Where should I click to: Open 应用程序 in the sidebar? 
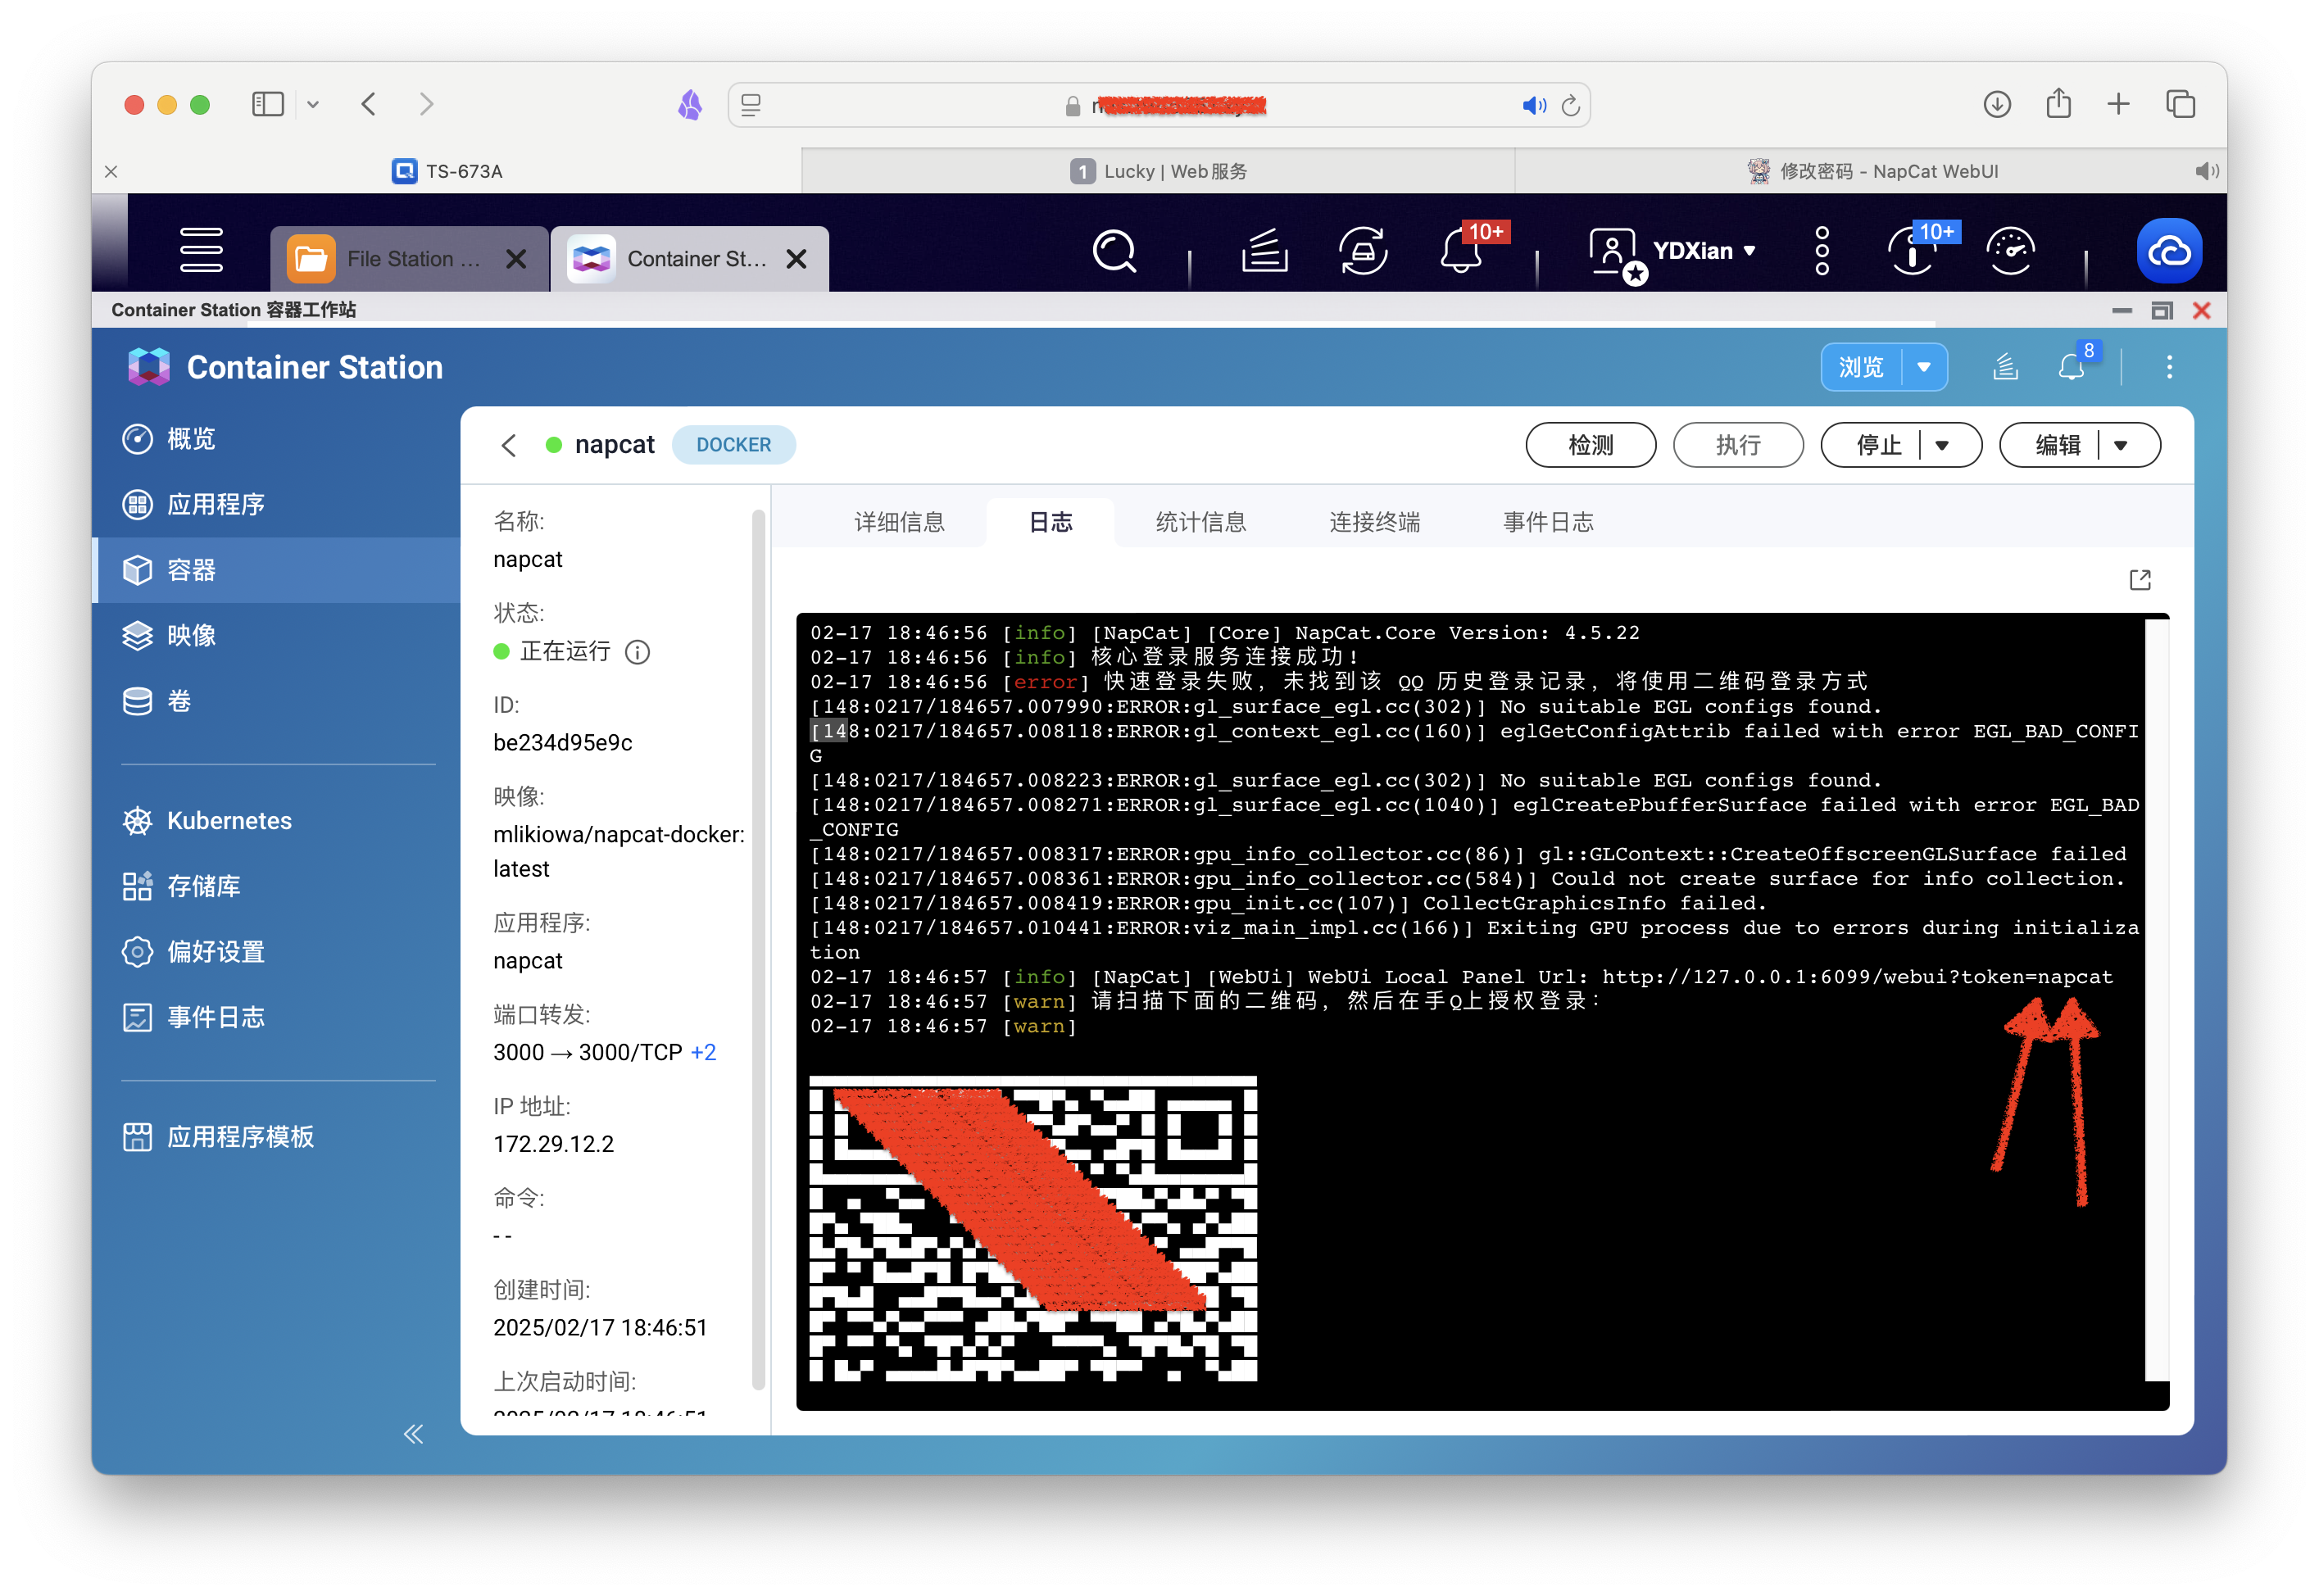click(x=276, y=505)
